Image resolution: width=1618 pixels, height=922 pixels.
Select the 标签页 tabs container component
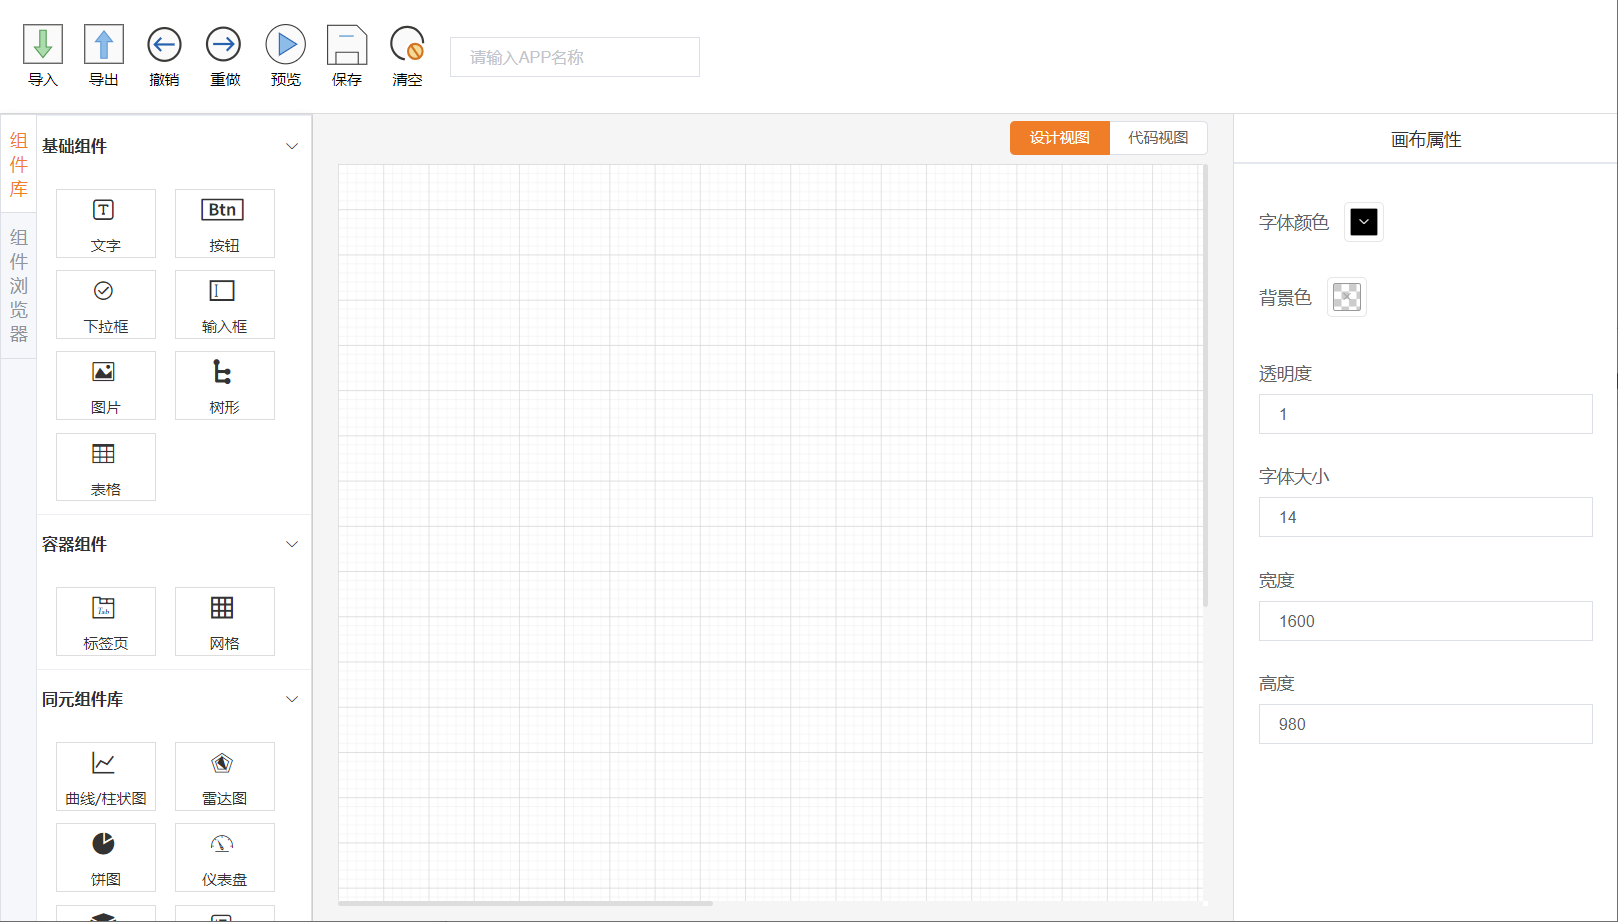coord(106,622)
